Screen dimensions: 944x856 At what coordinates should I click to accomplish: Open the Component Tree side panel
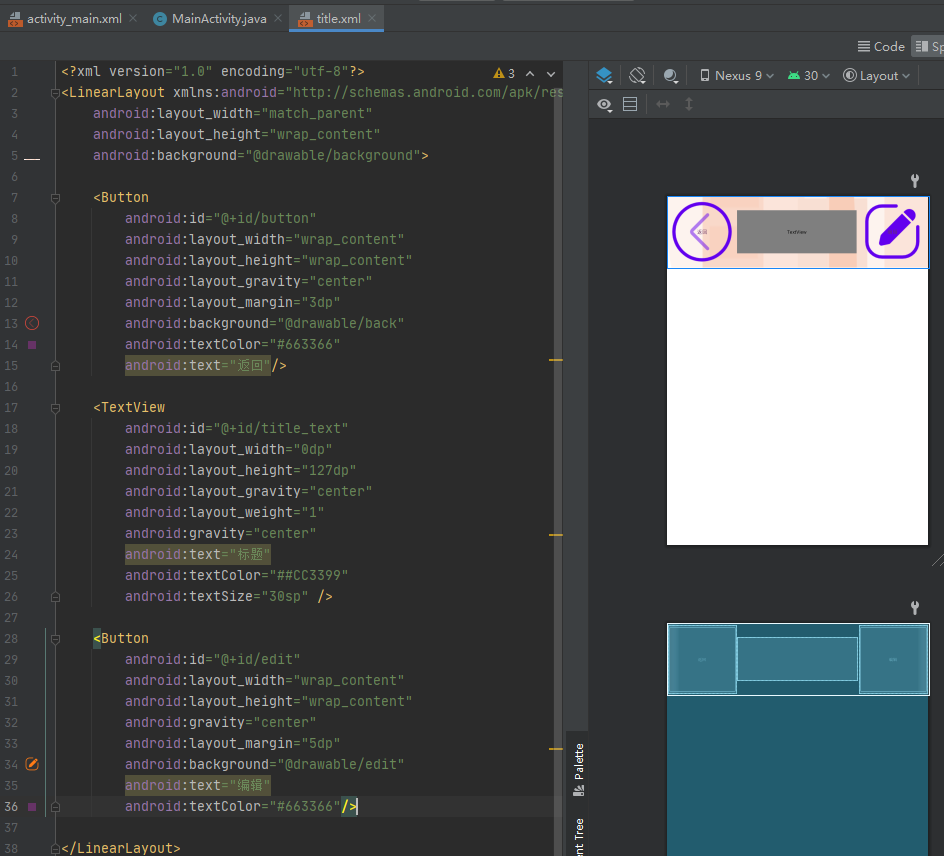[x=579, y=837]
